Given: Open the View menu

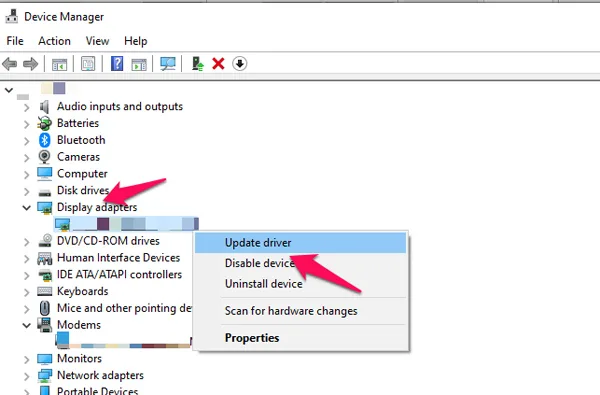Looking at the screenshot, I should (97, 41).
